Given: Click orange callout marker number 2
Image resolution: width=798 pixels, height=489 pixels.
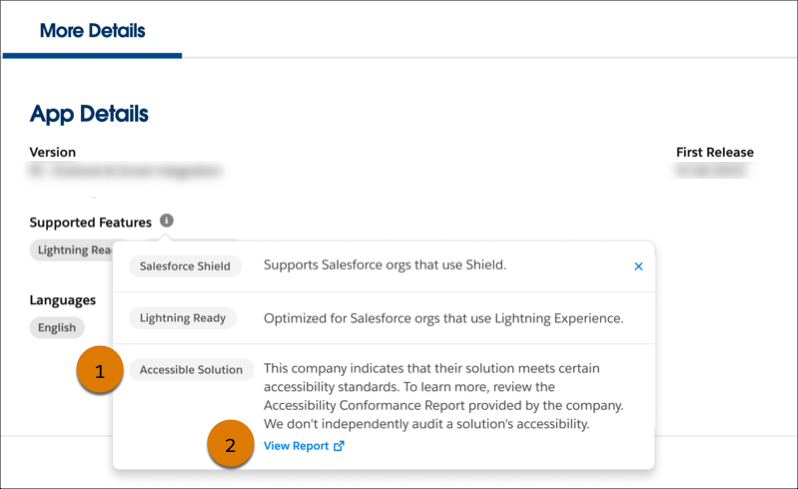Looking at the screenshot, I should tap(231, 446).
